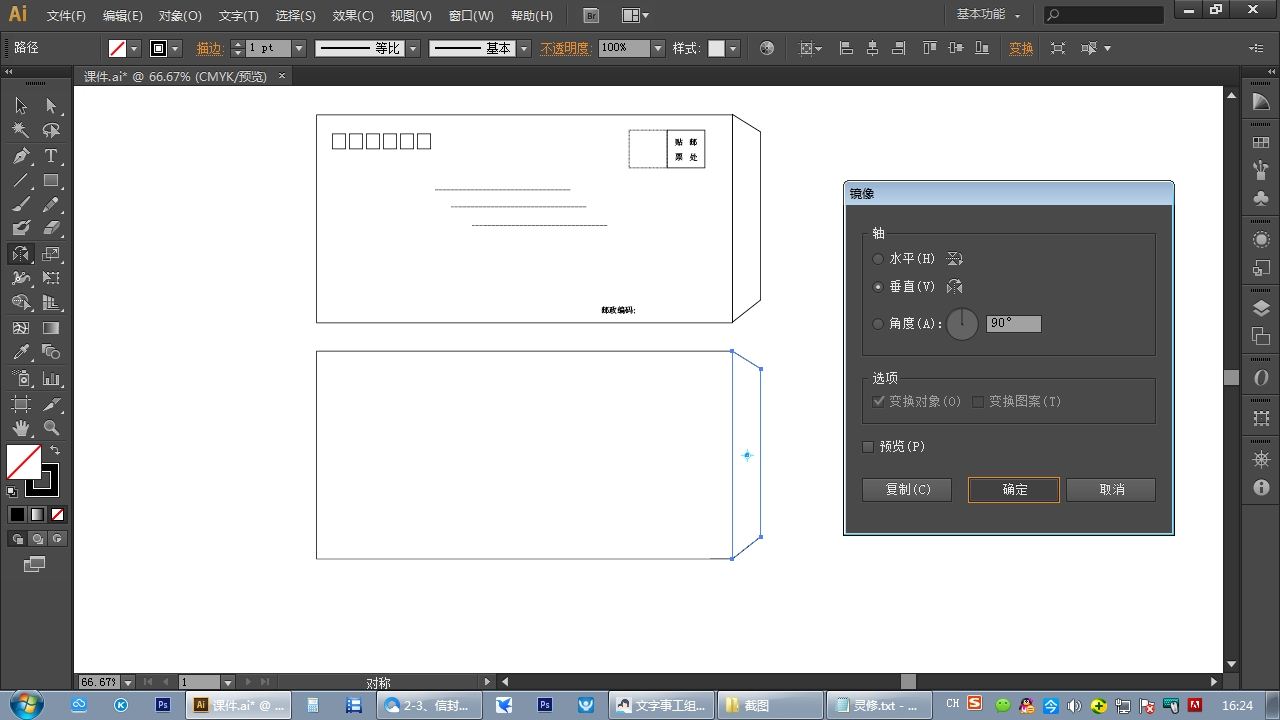Open the Artboards panel icon
1280x720 pixels.
[1261, 337]
